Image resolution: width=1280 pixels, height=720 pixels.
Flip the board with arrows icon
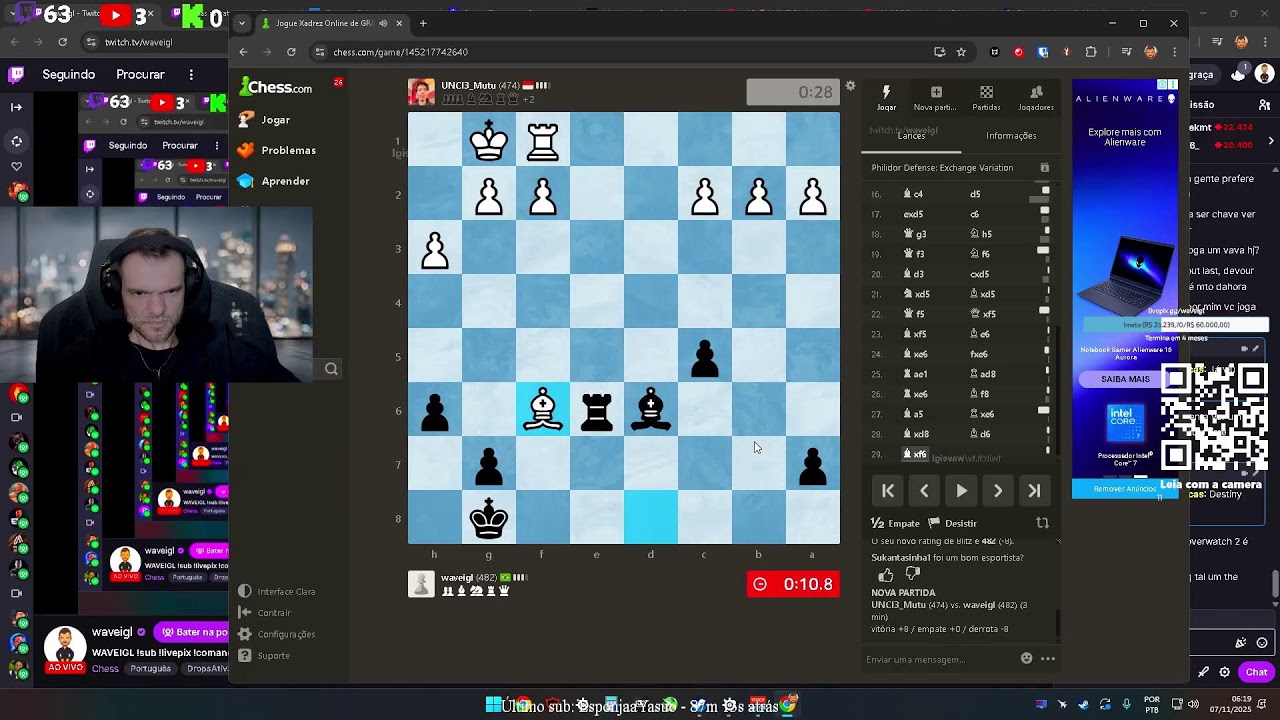pyautogui.click(x=1042, y=523)
